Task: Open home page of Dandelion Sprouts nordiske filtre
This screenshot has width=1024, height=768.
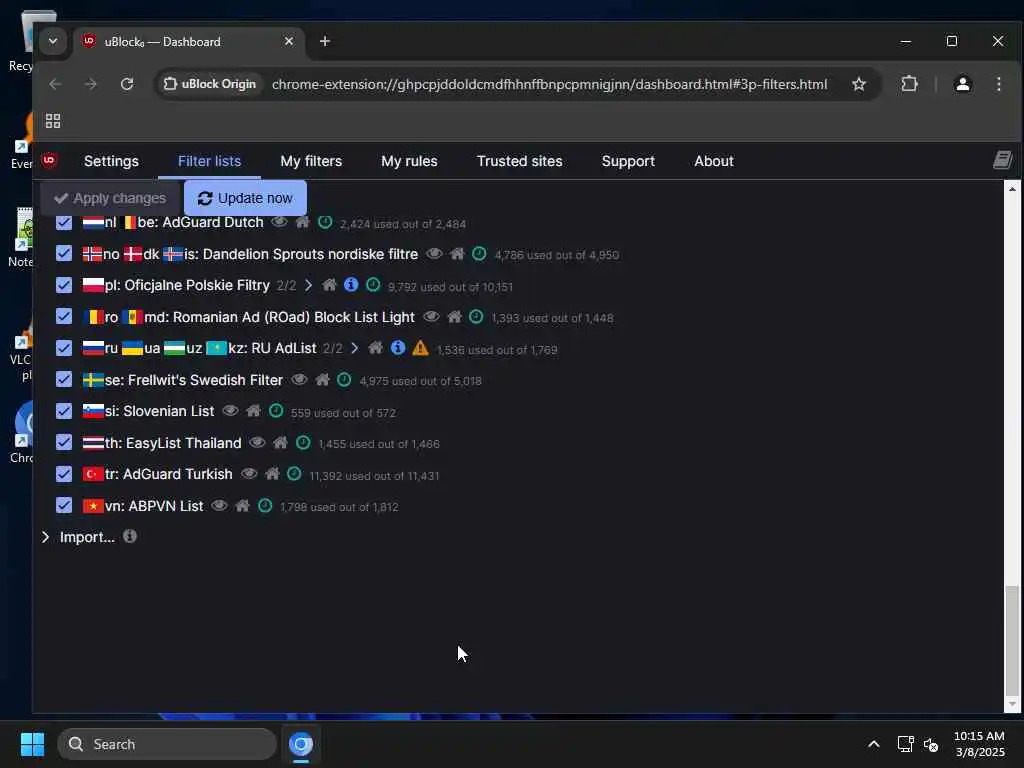Action: (457, 253)
